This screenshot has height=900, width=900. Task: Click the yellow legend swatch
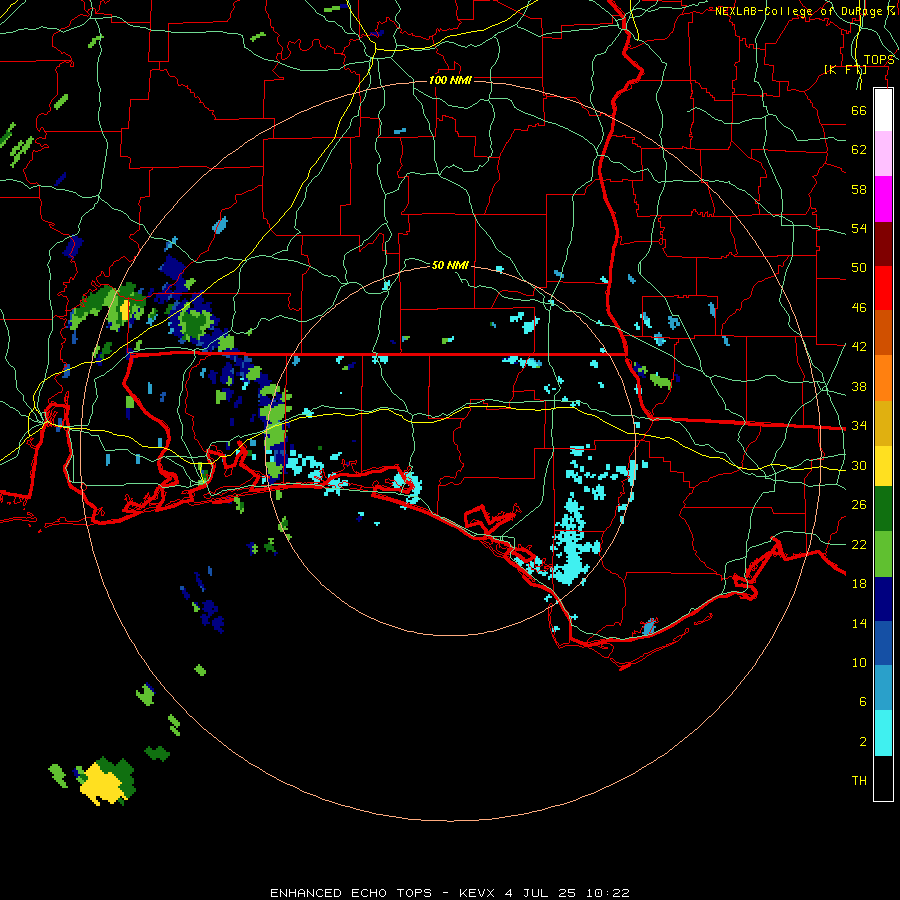(x=883, y=466)
